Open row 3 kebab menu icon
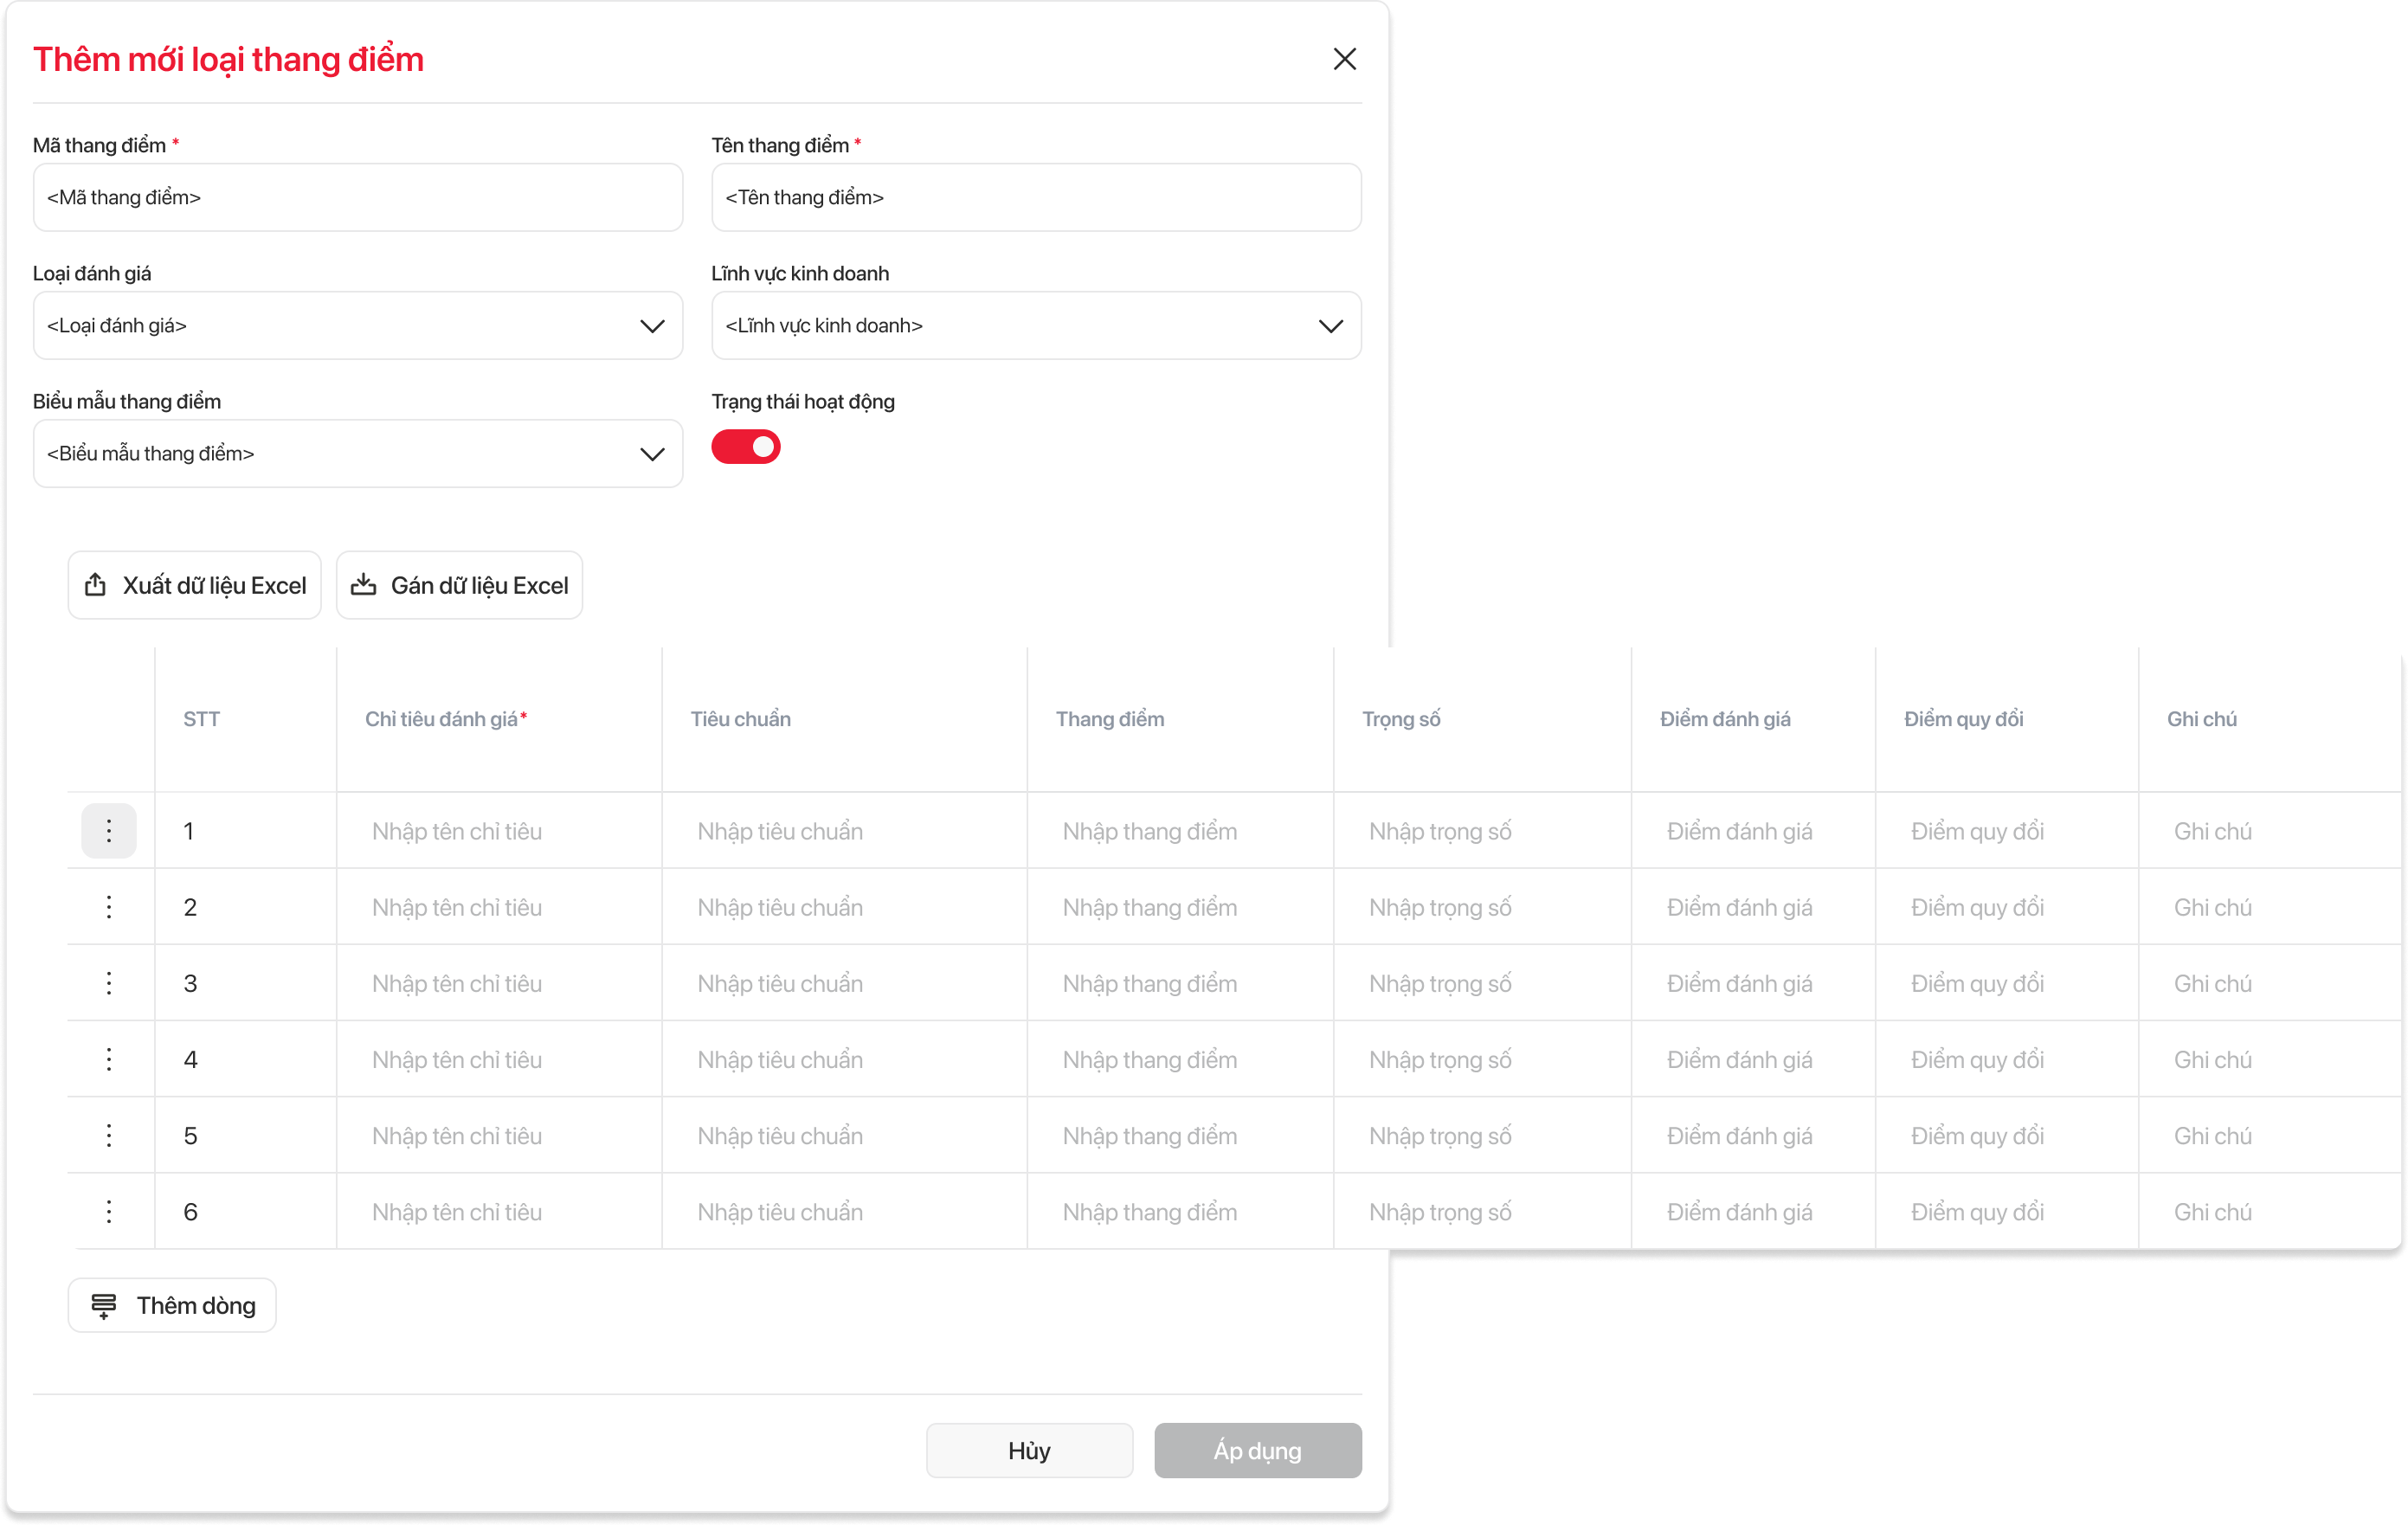2408x1525 pixels. [109, 983]
